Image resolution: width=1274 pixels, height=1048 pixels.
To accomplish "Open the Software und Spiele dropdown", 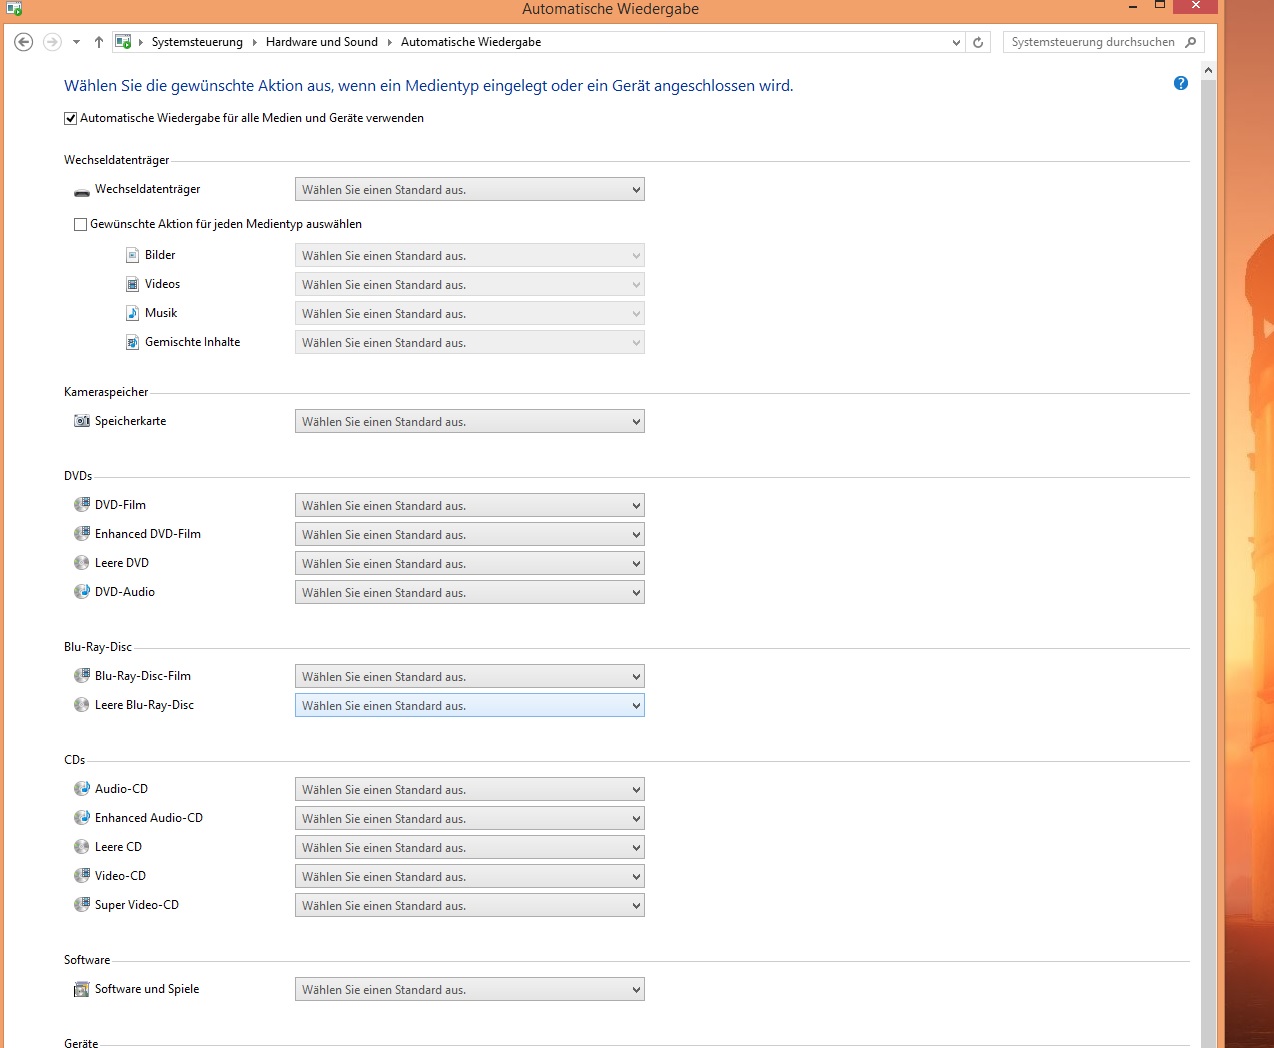I will [470, 989].
